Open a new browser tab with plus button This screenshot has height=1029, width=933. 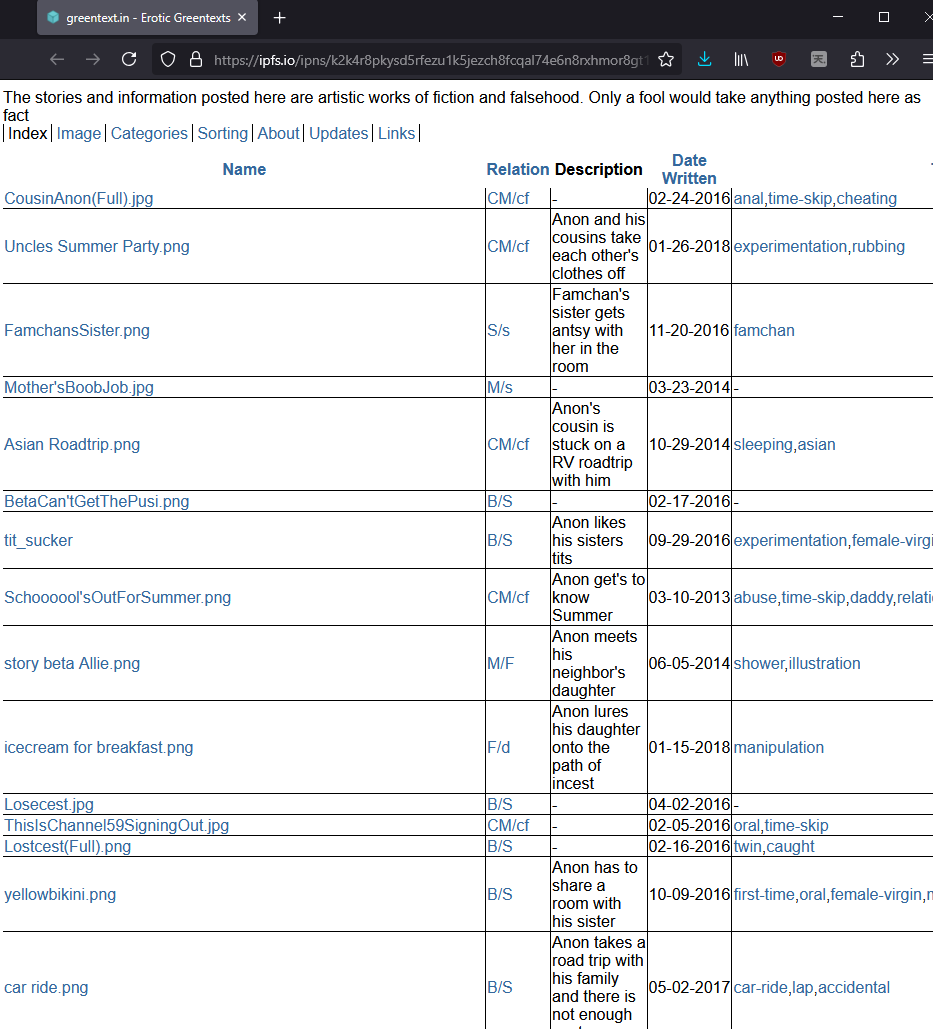(x=280, y=18)
